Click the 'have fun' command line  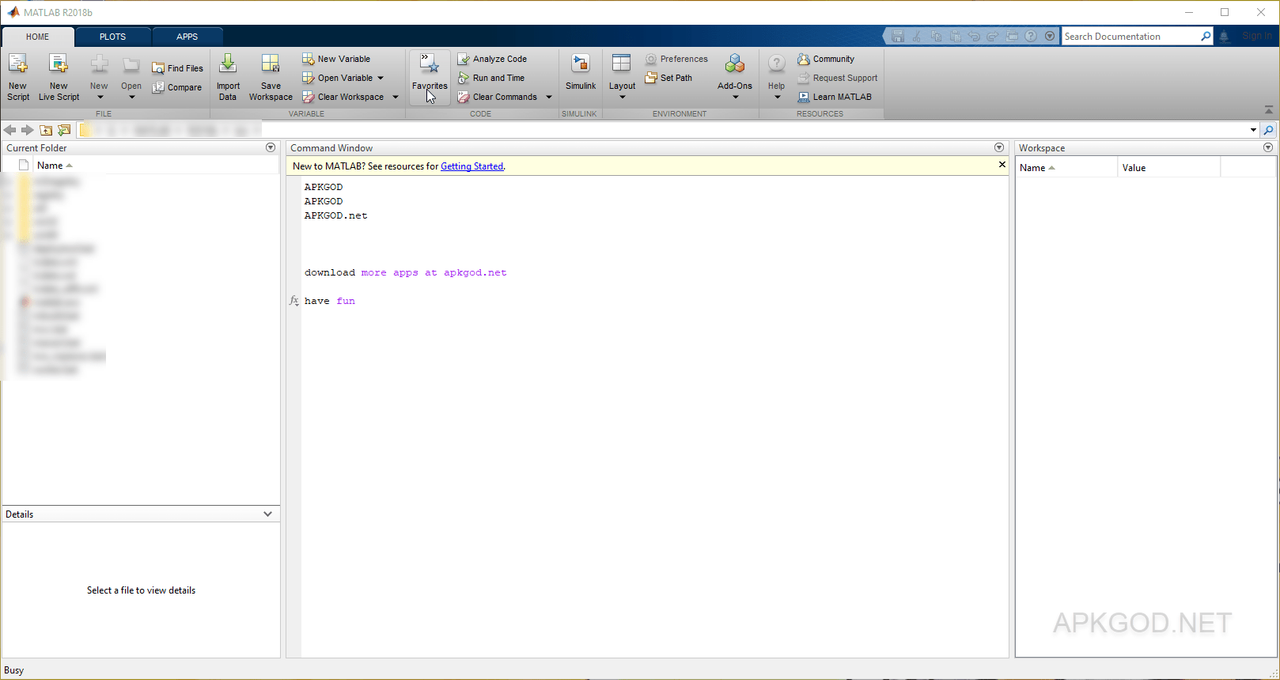(x=330, y=301)
